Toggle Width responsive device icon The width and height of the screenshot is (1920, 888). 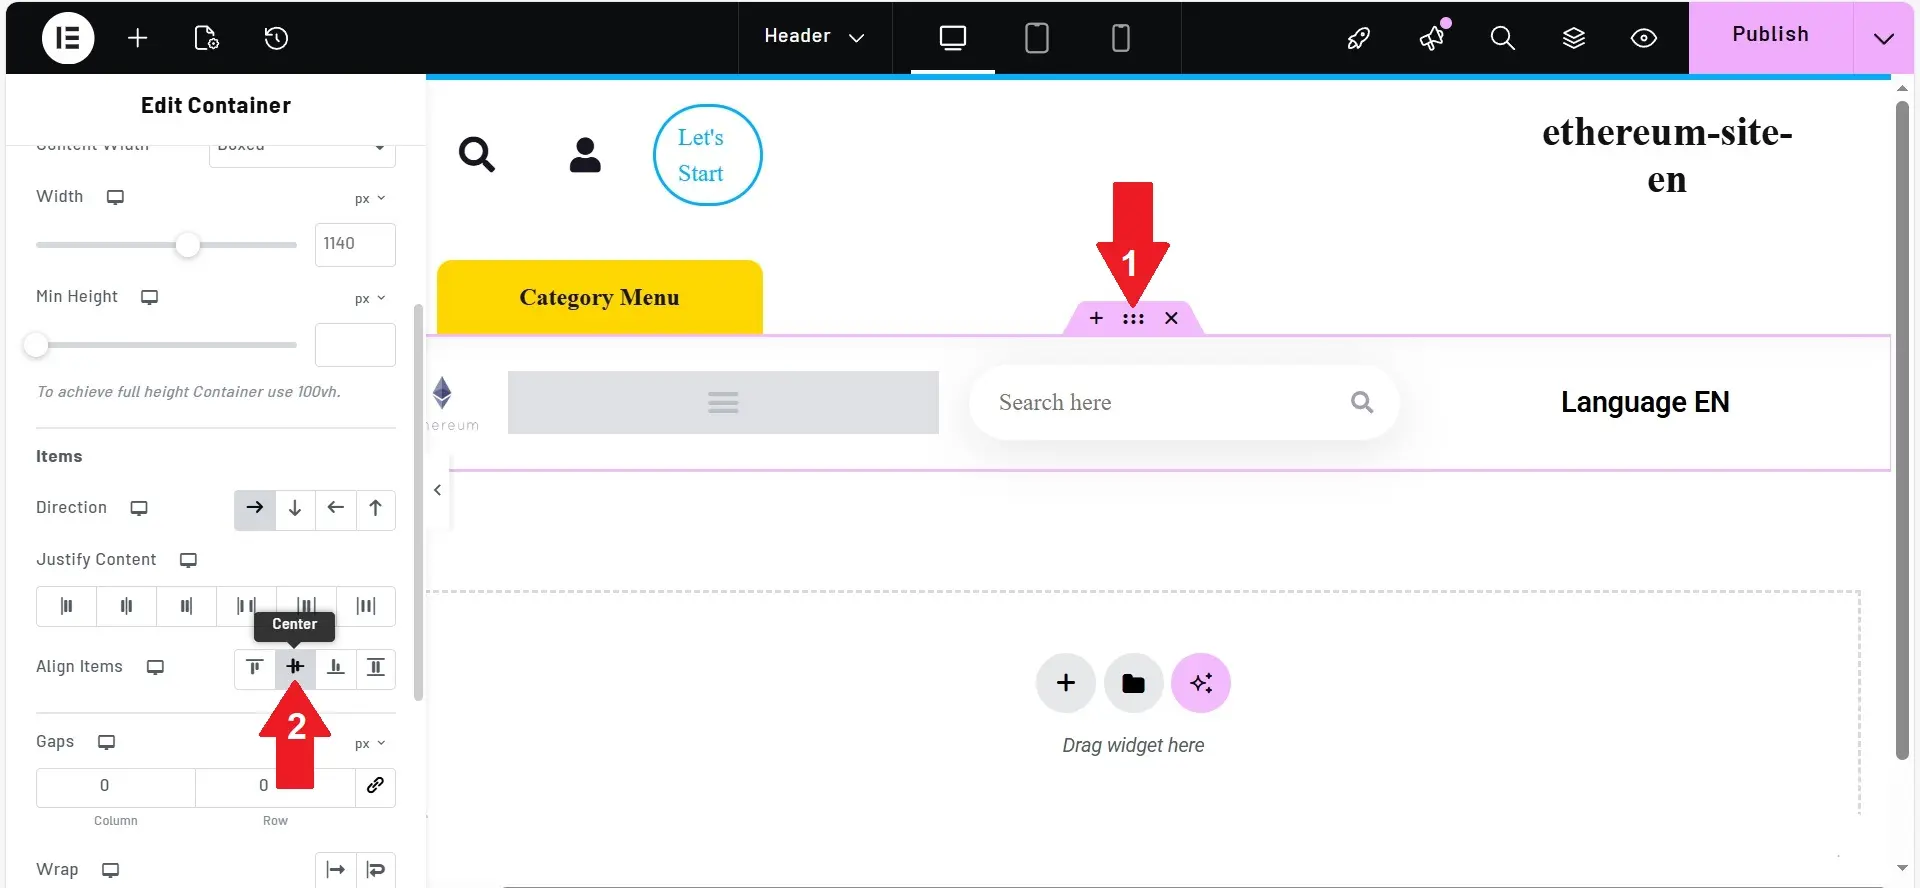116,197
